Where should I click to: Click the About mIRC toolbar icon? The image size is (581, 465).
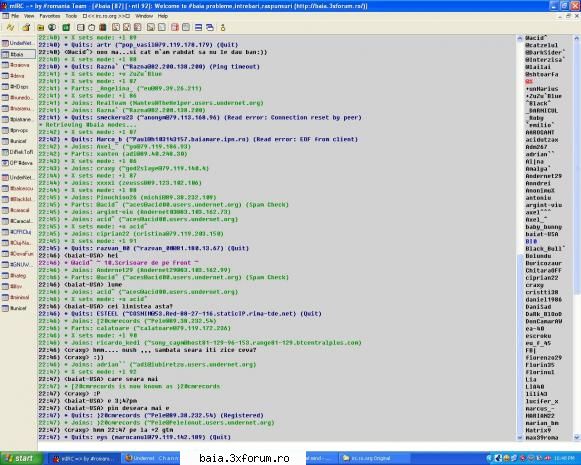[x=223, y=27]
